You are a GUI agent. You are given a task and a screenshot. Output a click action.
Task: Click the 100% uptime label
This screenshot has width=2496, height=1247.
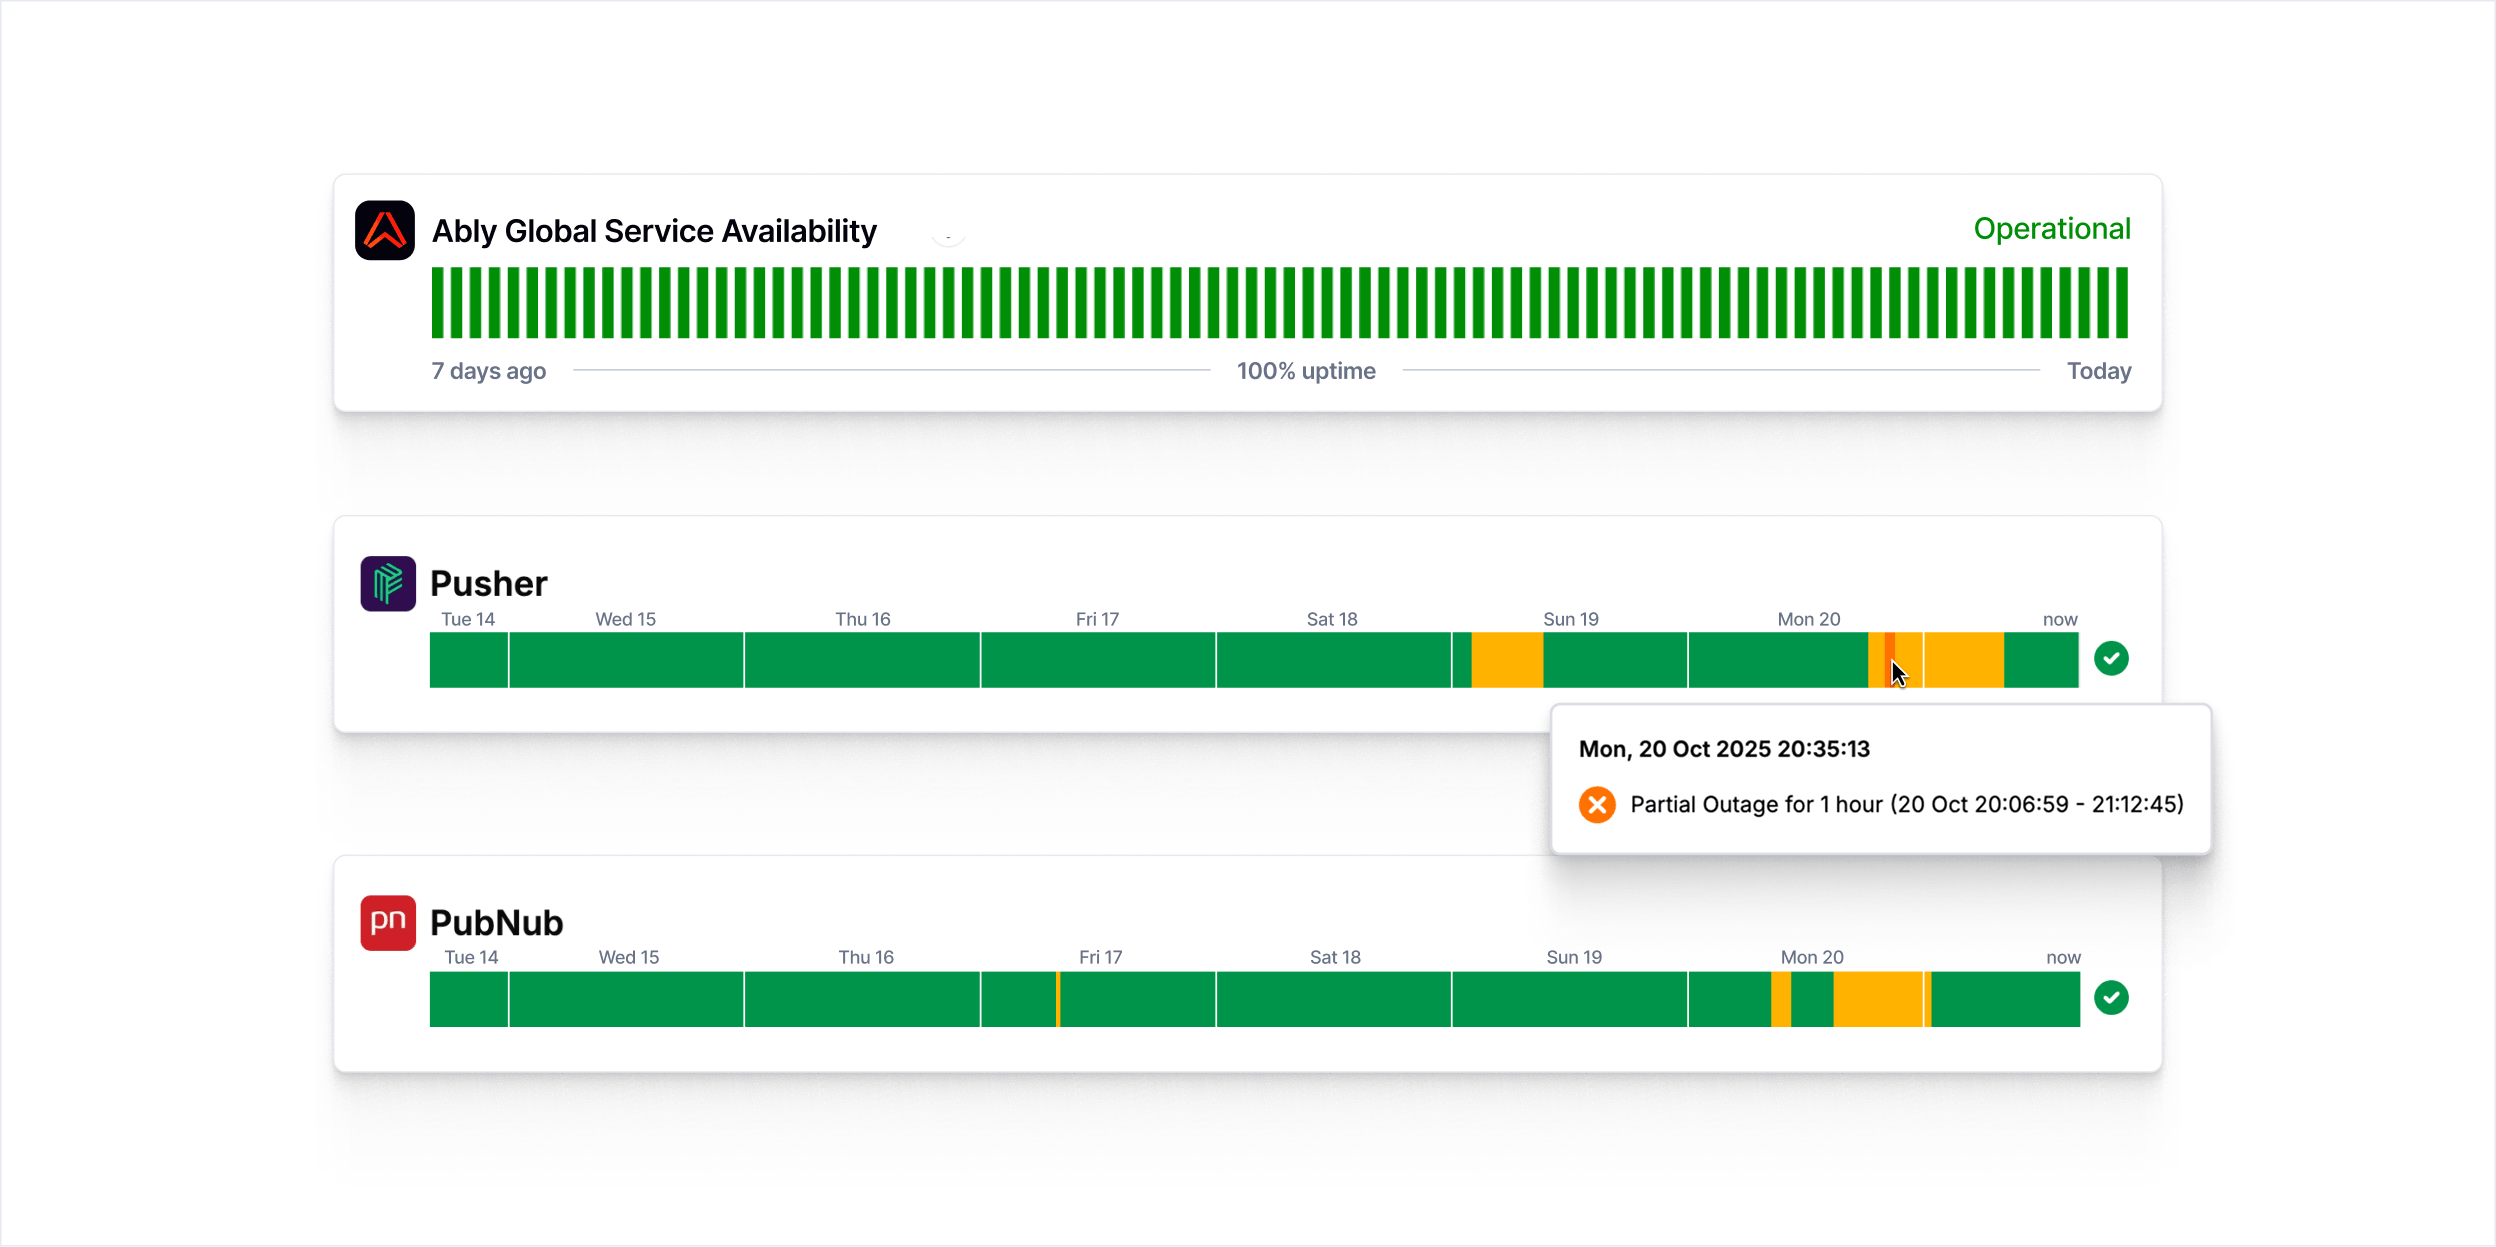1306,371
